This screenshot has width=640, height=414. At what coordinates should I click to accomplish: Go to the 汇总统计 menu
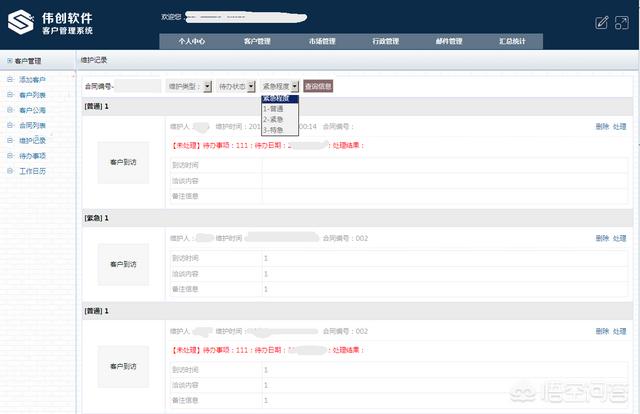511,42
